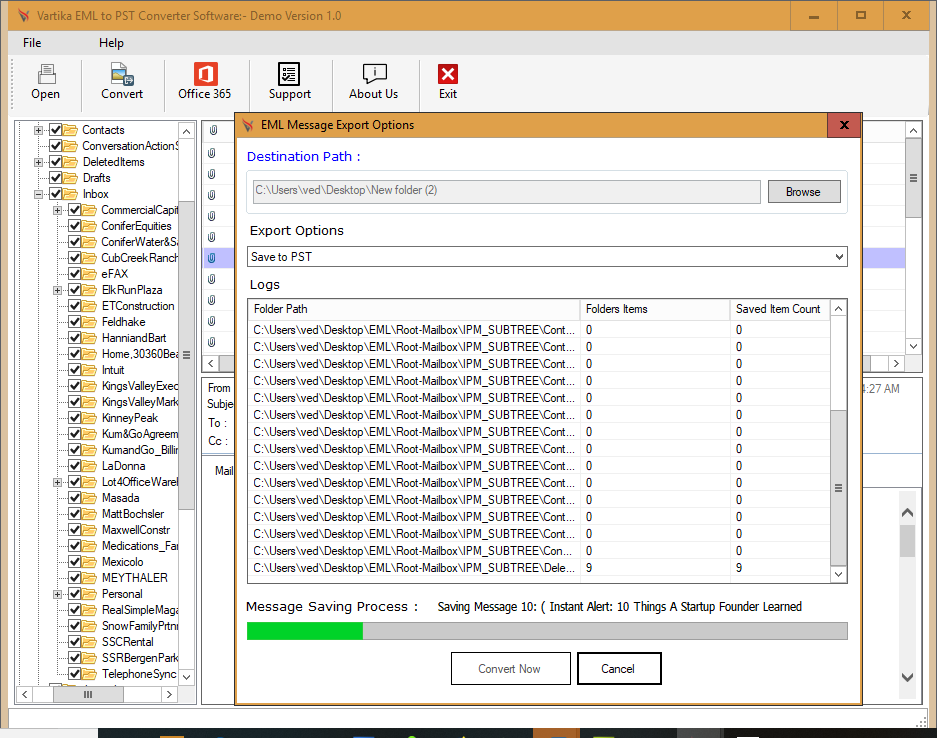Screen dimensions: 937x738
Task: Click the Mexicolo folder icon
Action: (90, 562)
